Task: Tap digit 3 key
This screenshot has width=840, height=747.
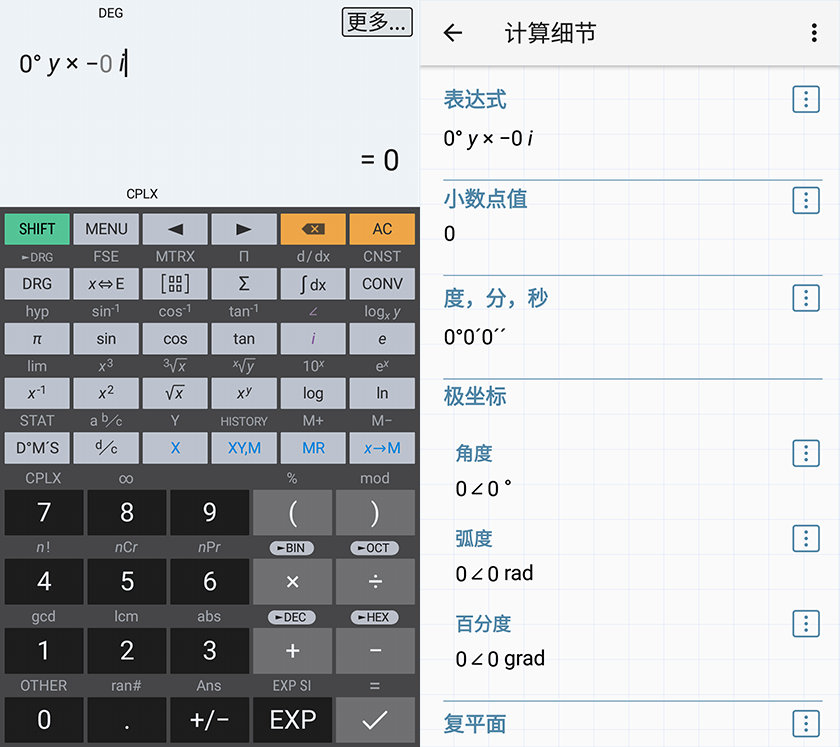Action: tap(209, 651)
